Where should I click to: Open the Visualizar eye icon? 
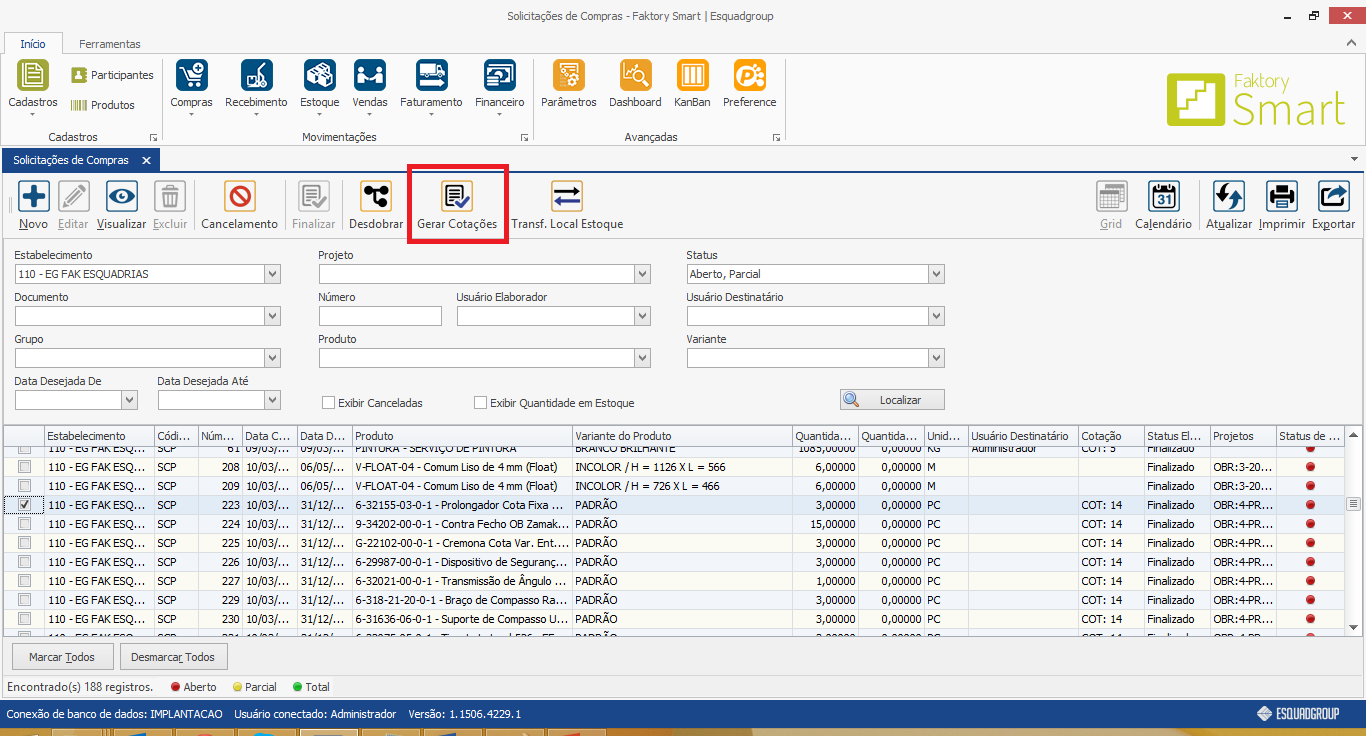click(122, 197)
